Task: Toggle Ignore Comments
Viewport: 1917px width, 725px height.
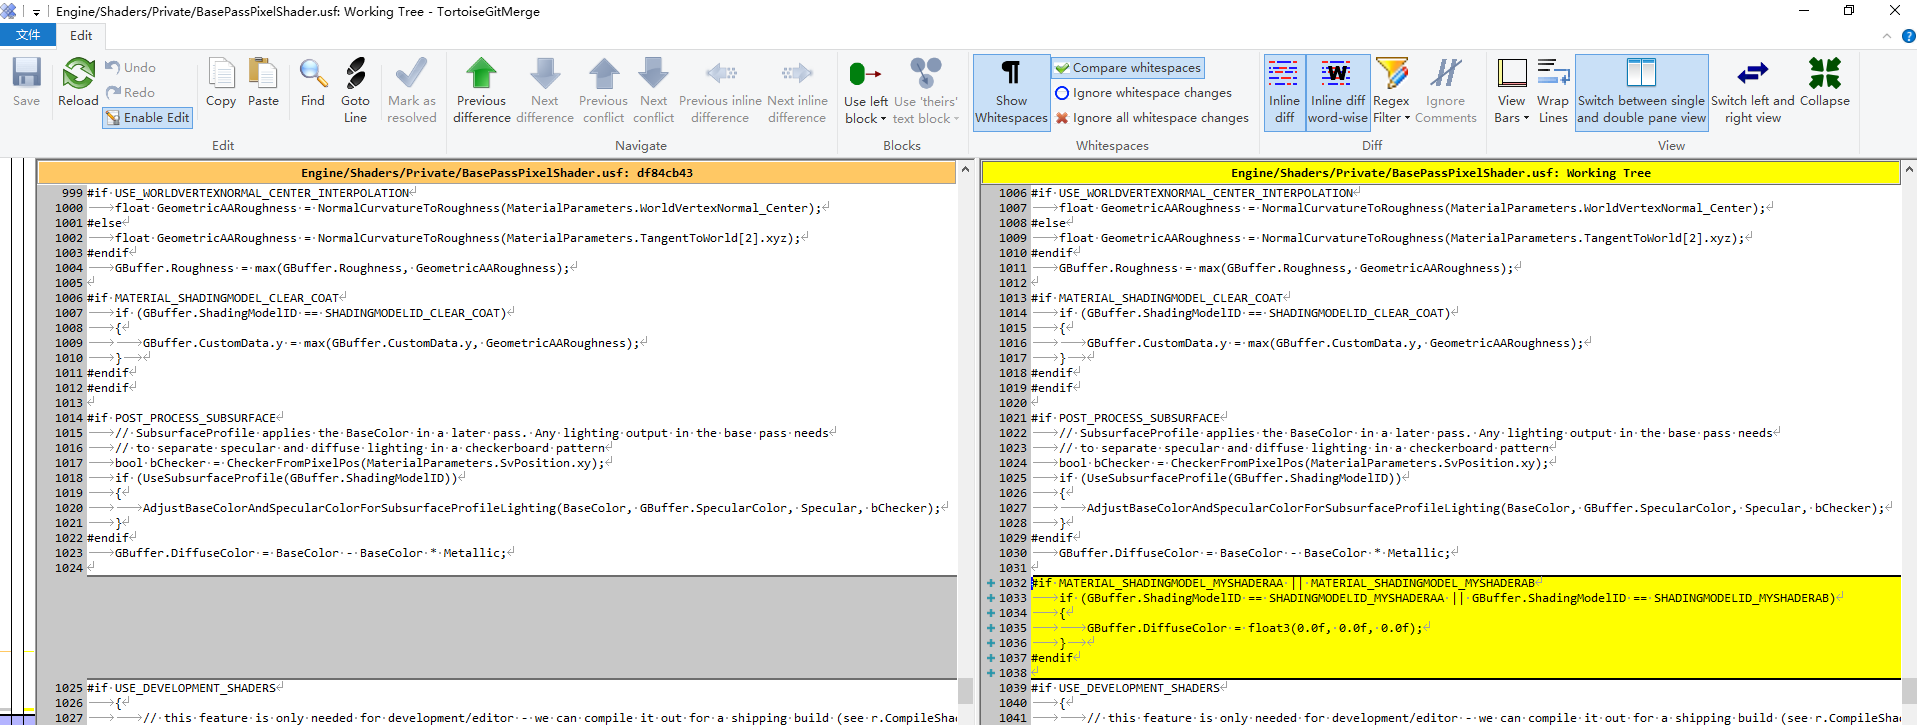Action: [x=1445, y=90]
